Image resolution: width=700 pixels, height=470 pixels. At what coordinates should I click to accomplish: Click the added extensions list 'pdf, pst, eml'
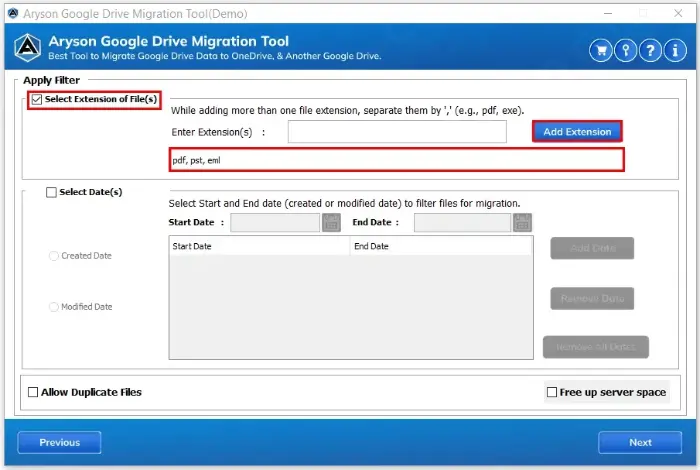tap(396, 160)
